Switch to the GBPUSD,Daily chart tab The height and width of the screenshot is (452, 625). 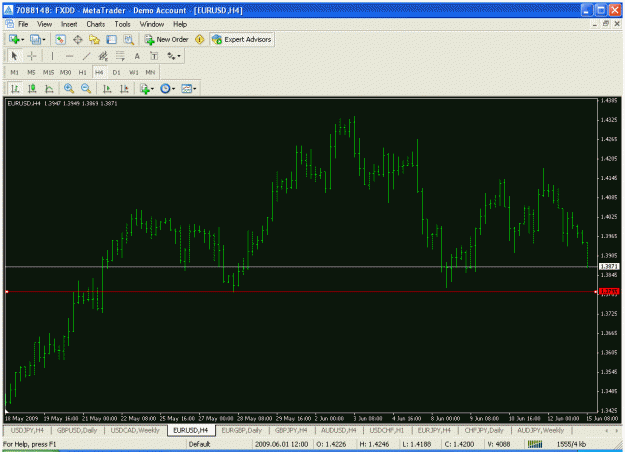click(77, 430)
